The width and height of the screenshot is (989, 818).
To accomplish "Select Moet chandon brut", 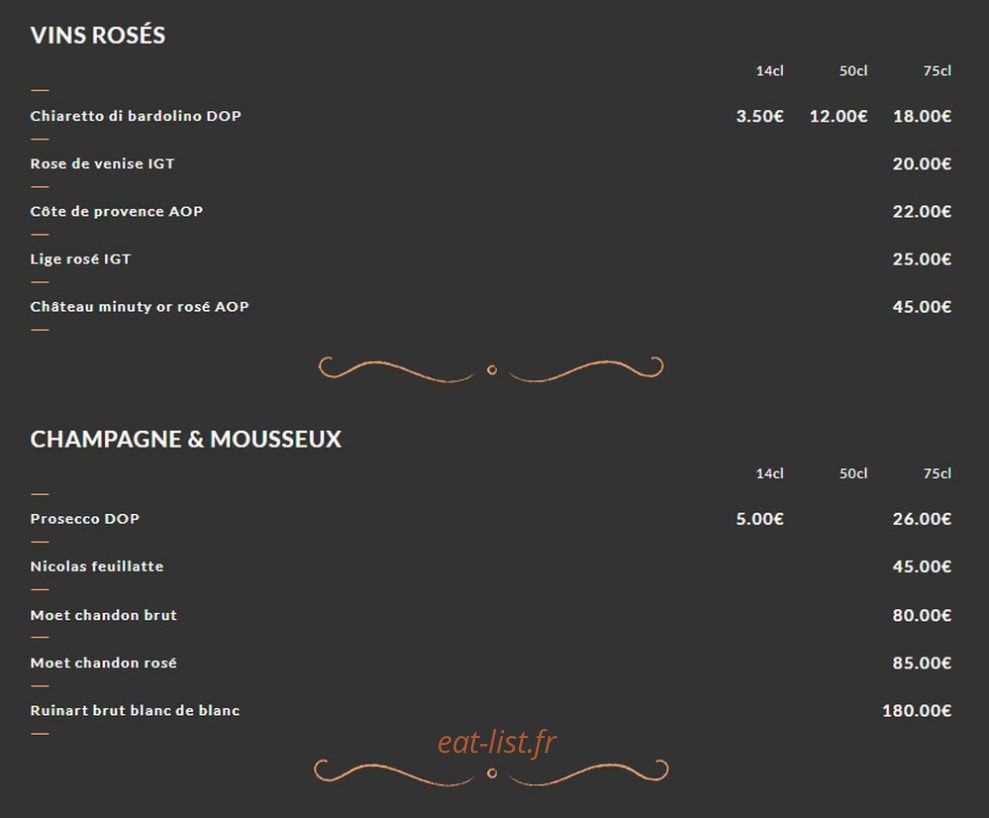I will pos(103,615).
